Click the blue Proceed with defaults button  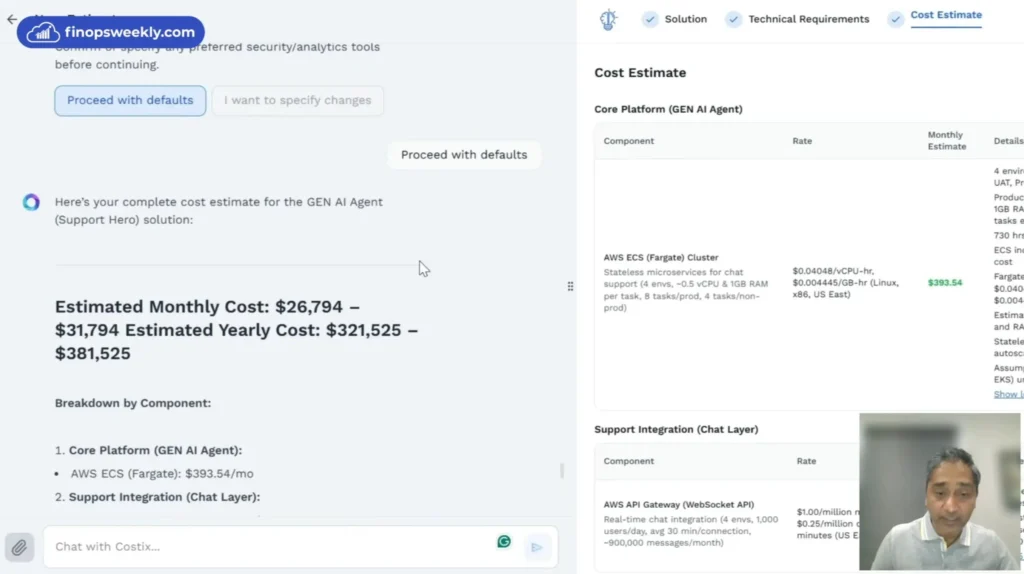tap(130, 101)
